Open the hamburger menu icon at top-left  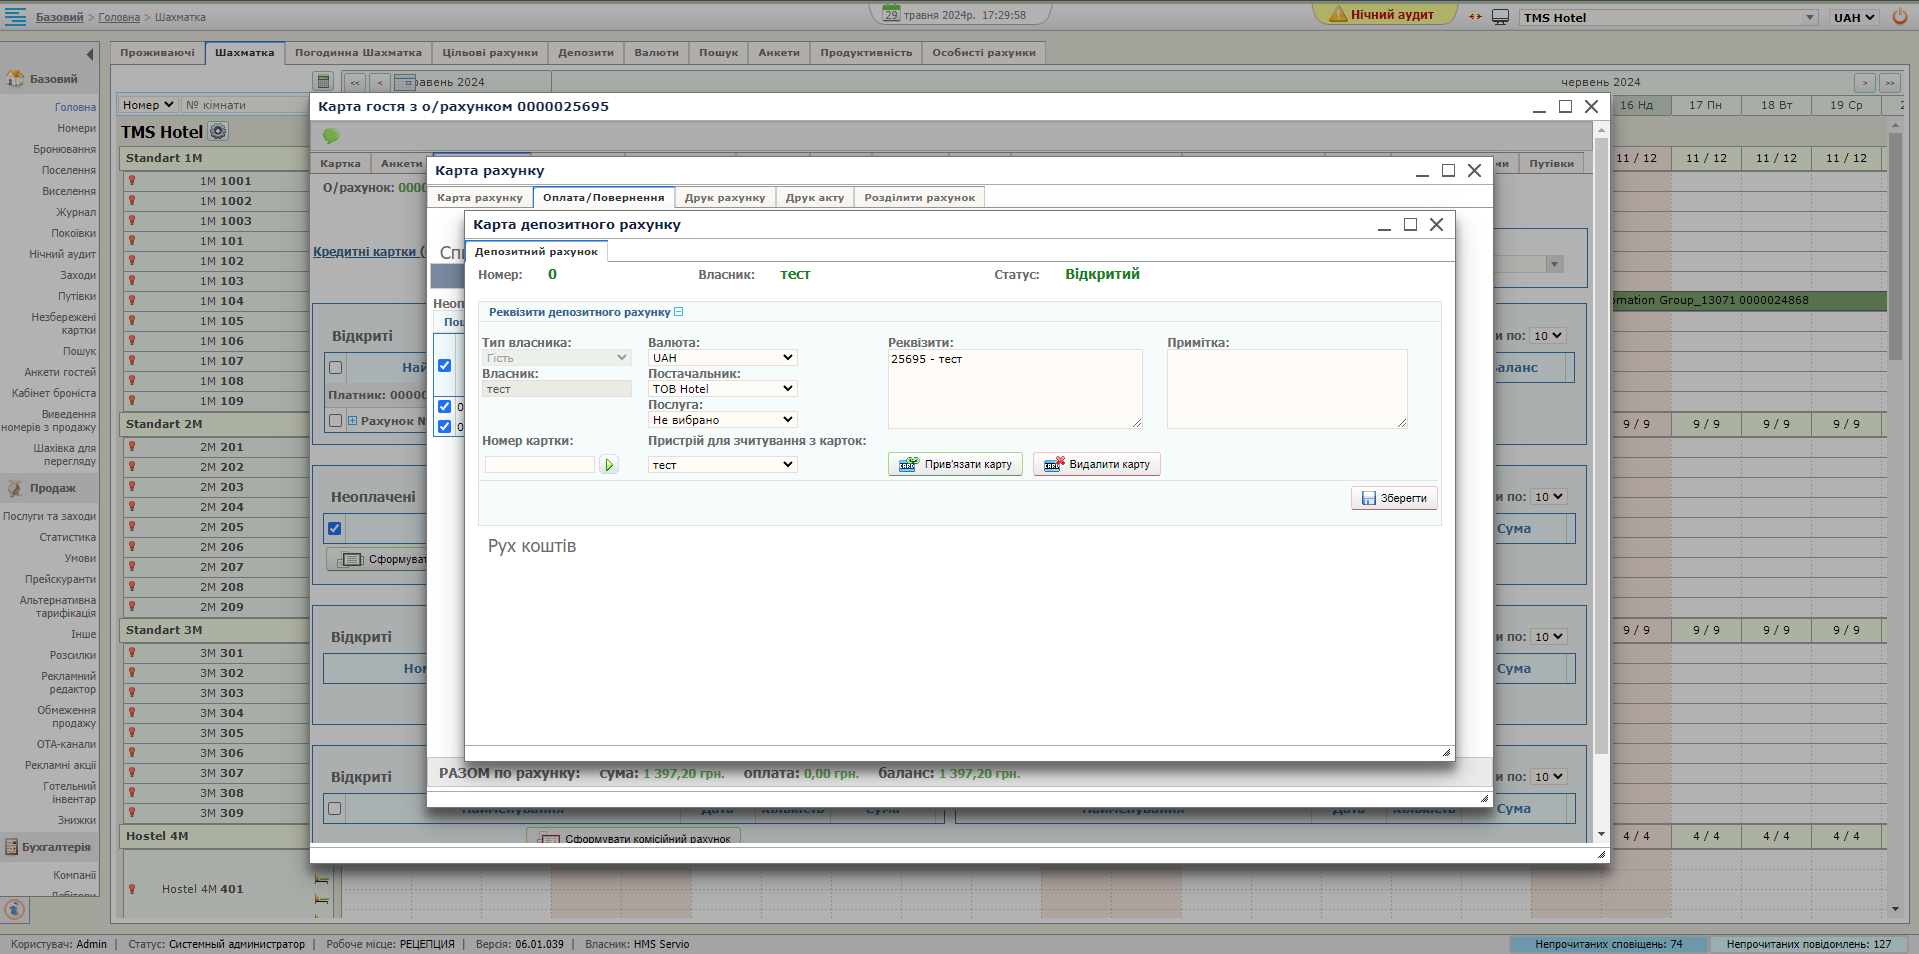pos(16,16)
